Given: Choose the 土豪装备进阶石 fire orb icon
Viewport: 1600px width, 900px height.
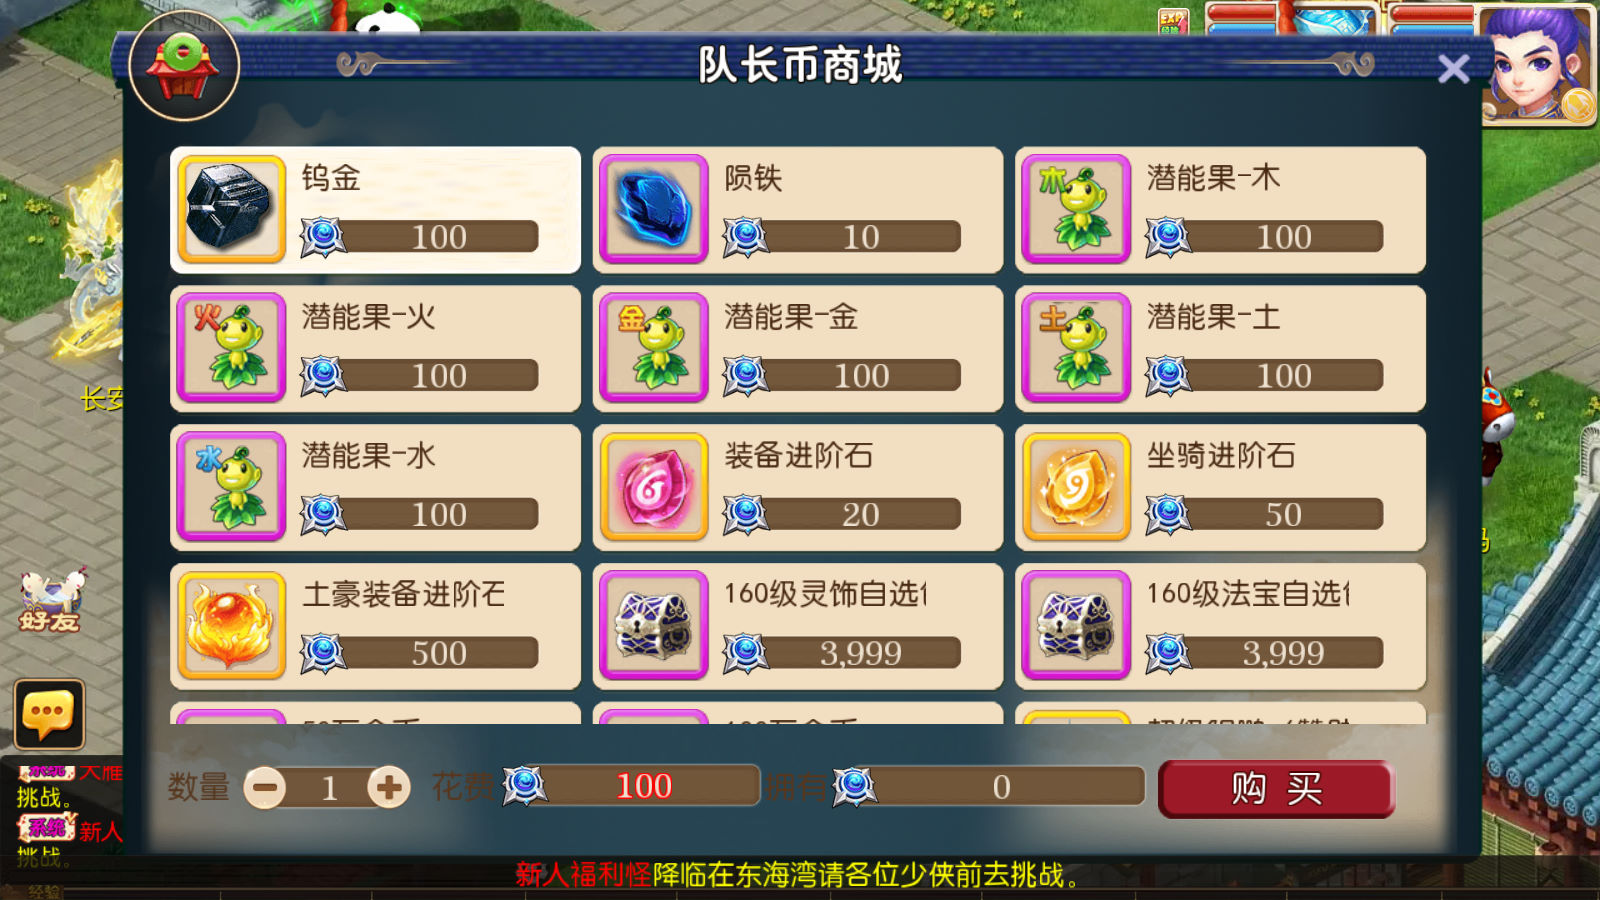Looking at the screenshot, I should (x=232, y=626).
